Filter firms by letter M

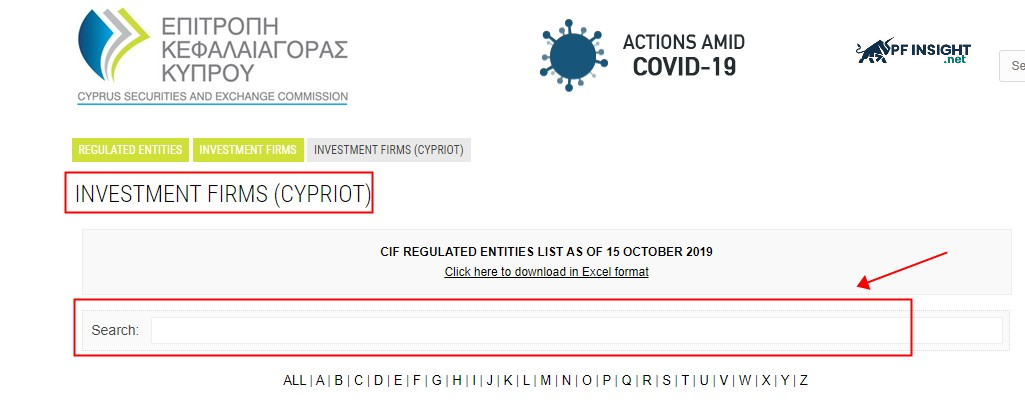[545, 380]
